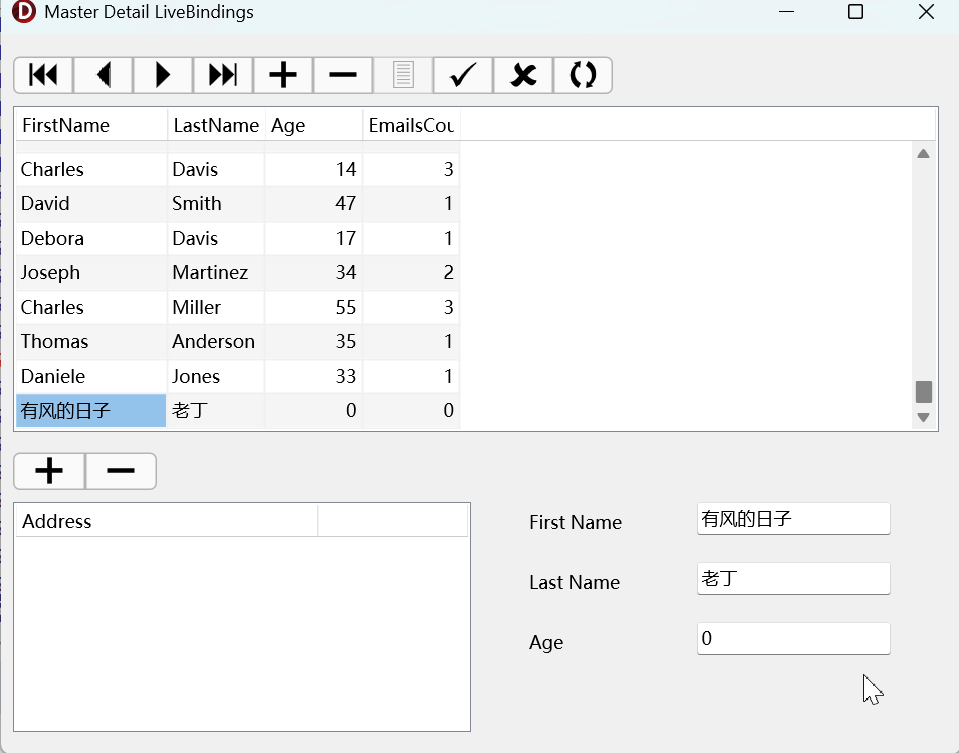Post the edit with the checkmark
The image size is (959, 753).
click(462, 75)
